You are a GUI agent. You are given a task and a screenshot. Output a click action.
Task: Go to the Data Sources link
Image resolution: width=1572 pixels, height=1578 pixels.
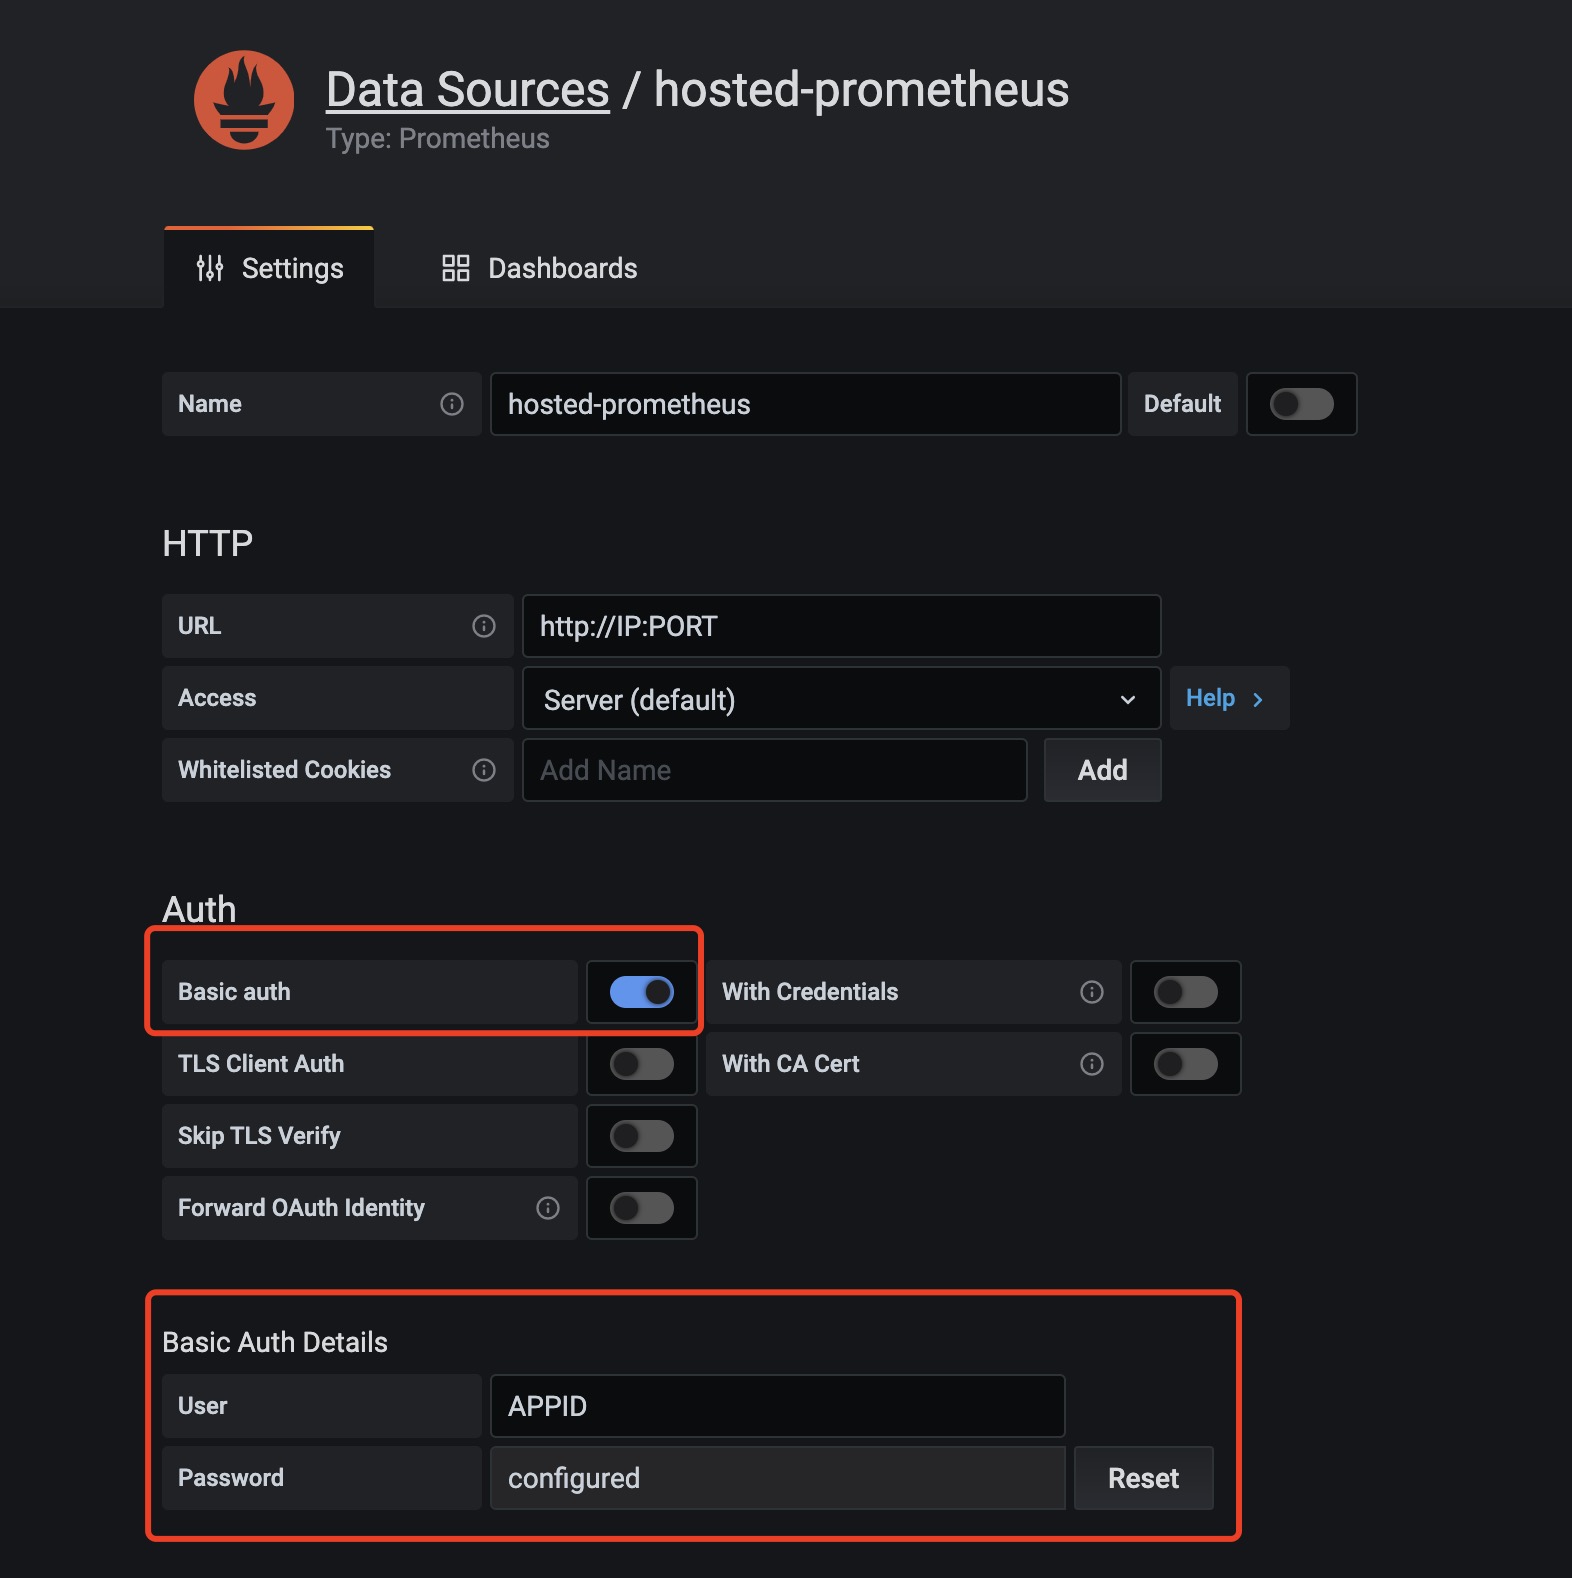click(468, 90)
